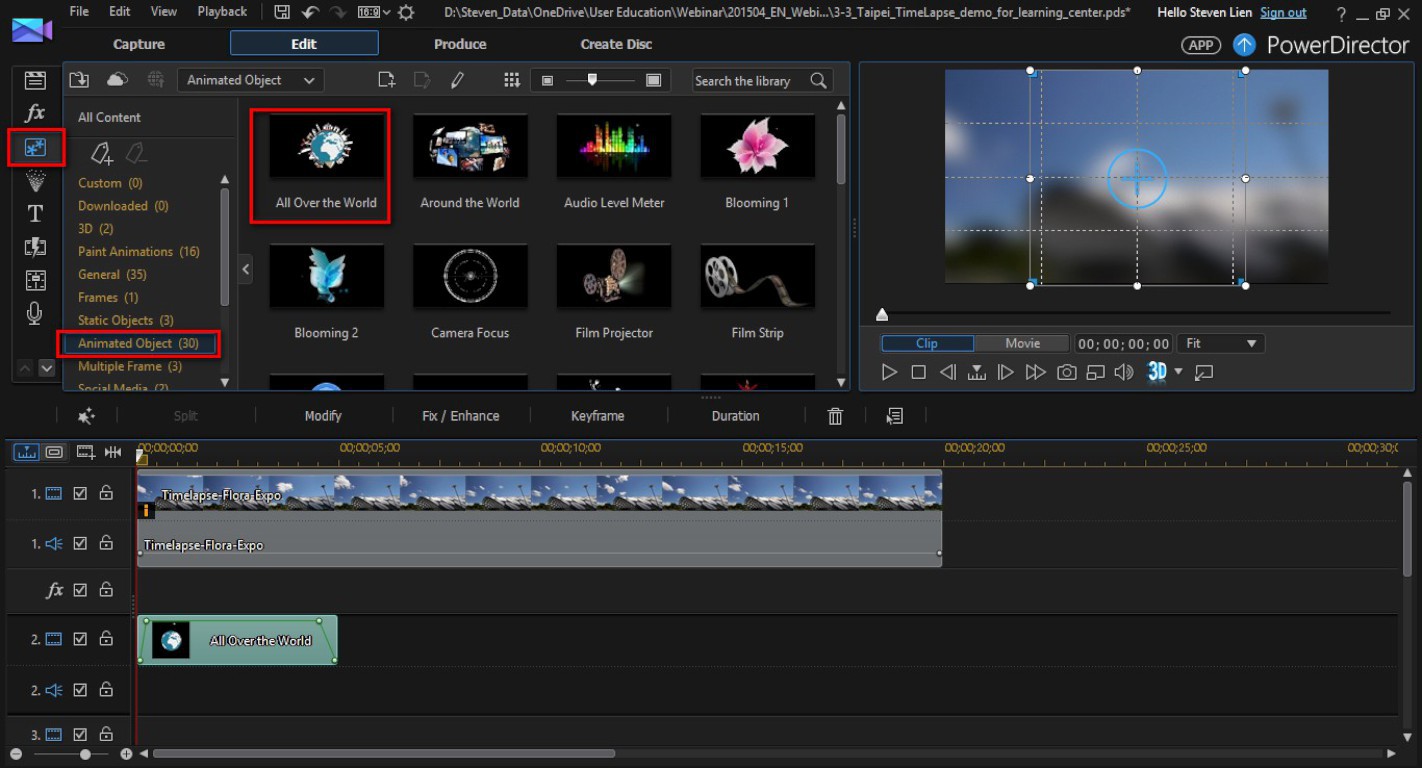Click the Modify button
The width and height of the screenshot is (1422, 768).
tap(323, 416)
